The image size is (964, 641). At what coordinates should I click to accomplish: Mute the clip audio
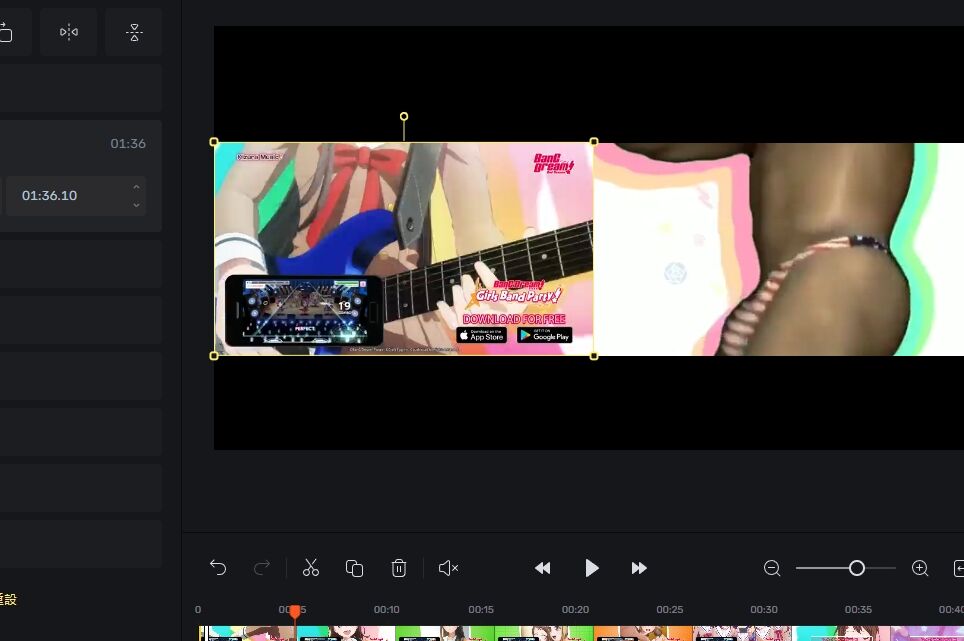tap(448, 568)
